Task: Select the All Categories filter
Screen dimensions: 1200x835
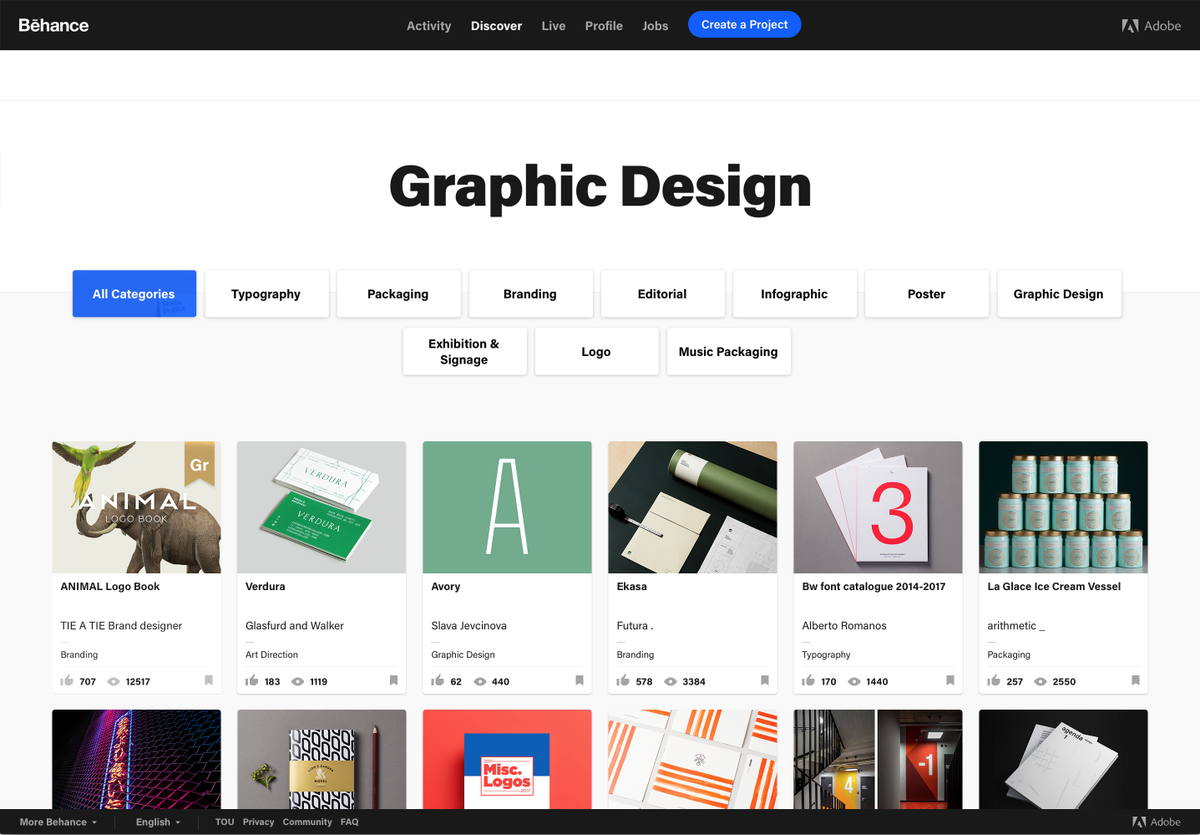Action: pyautogui.click(x=134, y=294)
